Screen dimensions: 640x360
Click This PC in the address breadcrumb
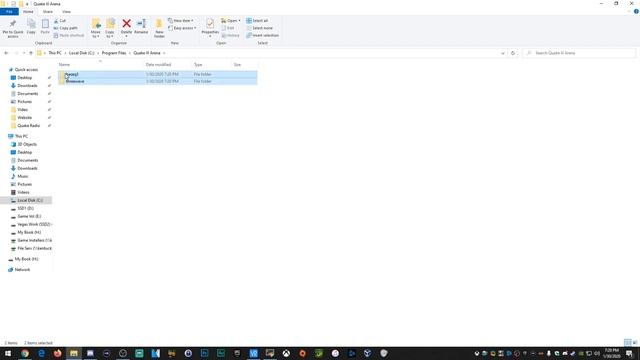point(55,53)
